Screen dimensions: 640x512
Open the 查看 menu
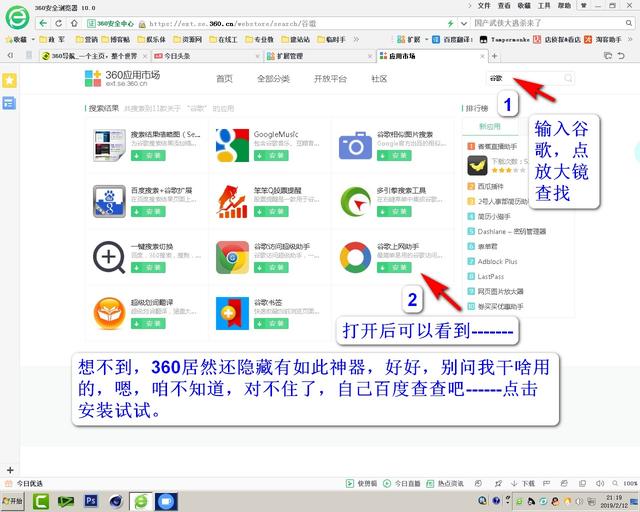(x=504, y=6)
